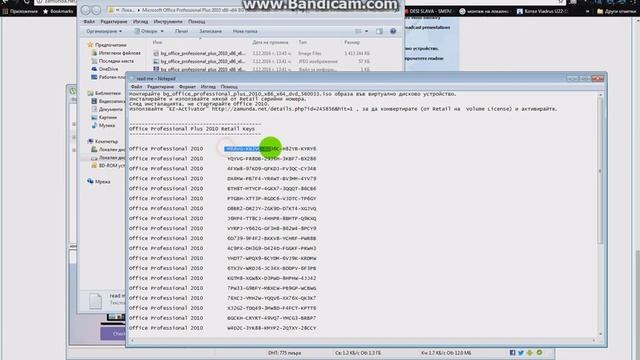This screenshot has height=360, width=640.
Task: Open the Редактиране menu in Notepad
Action: coord(160,87)
